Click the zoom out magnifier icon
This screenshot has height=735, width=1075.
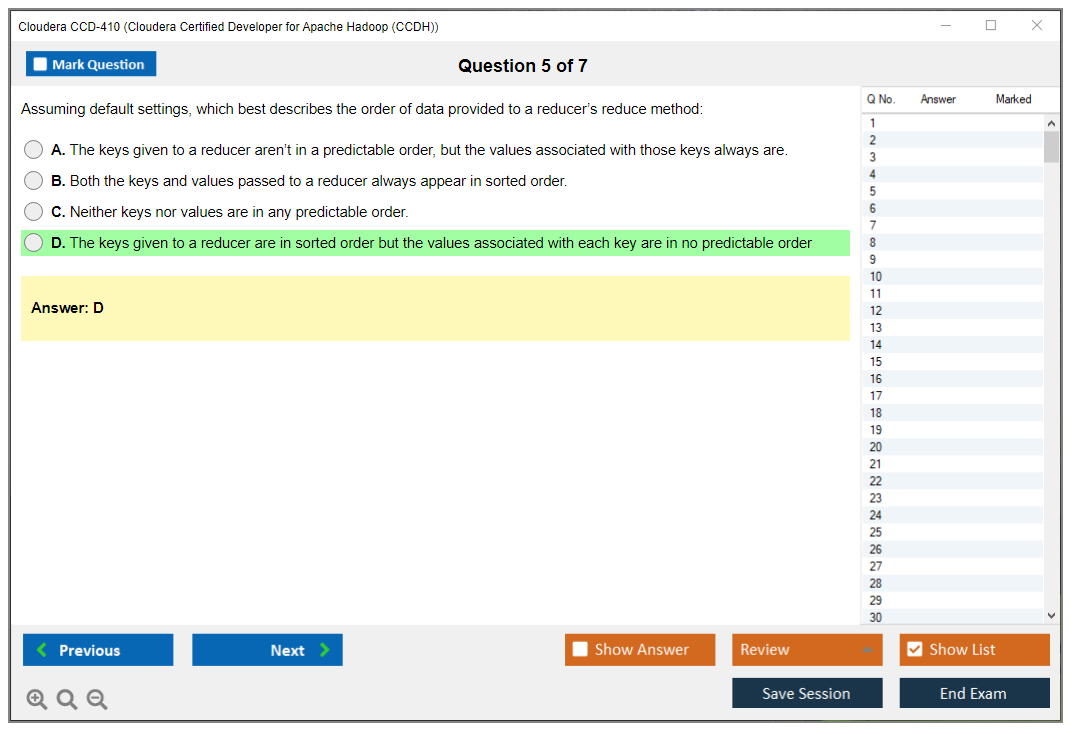(97, 700)
